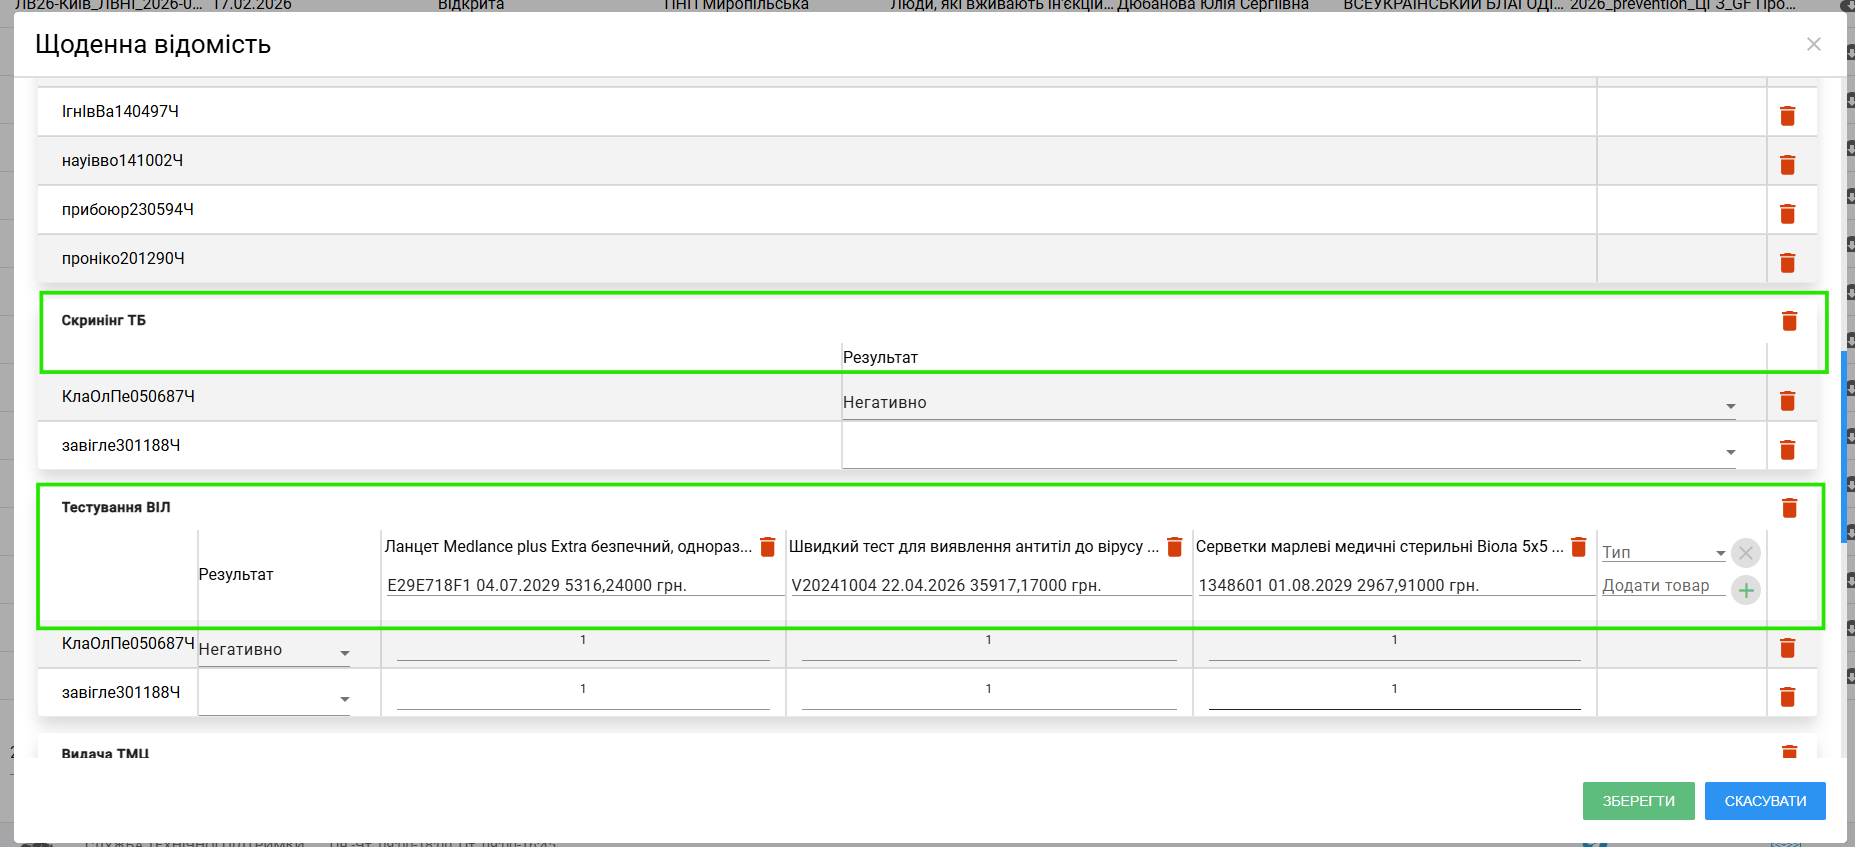Open the Тип dropdown
1855x847 pixels.
pyautogui.click(x=1664, y=553)
